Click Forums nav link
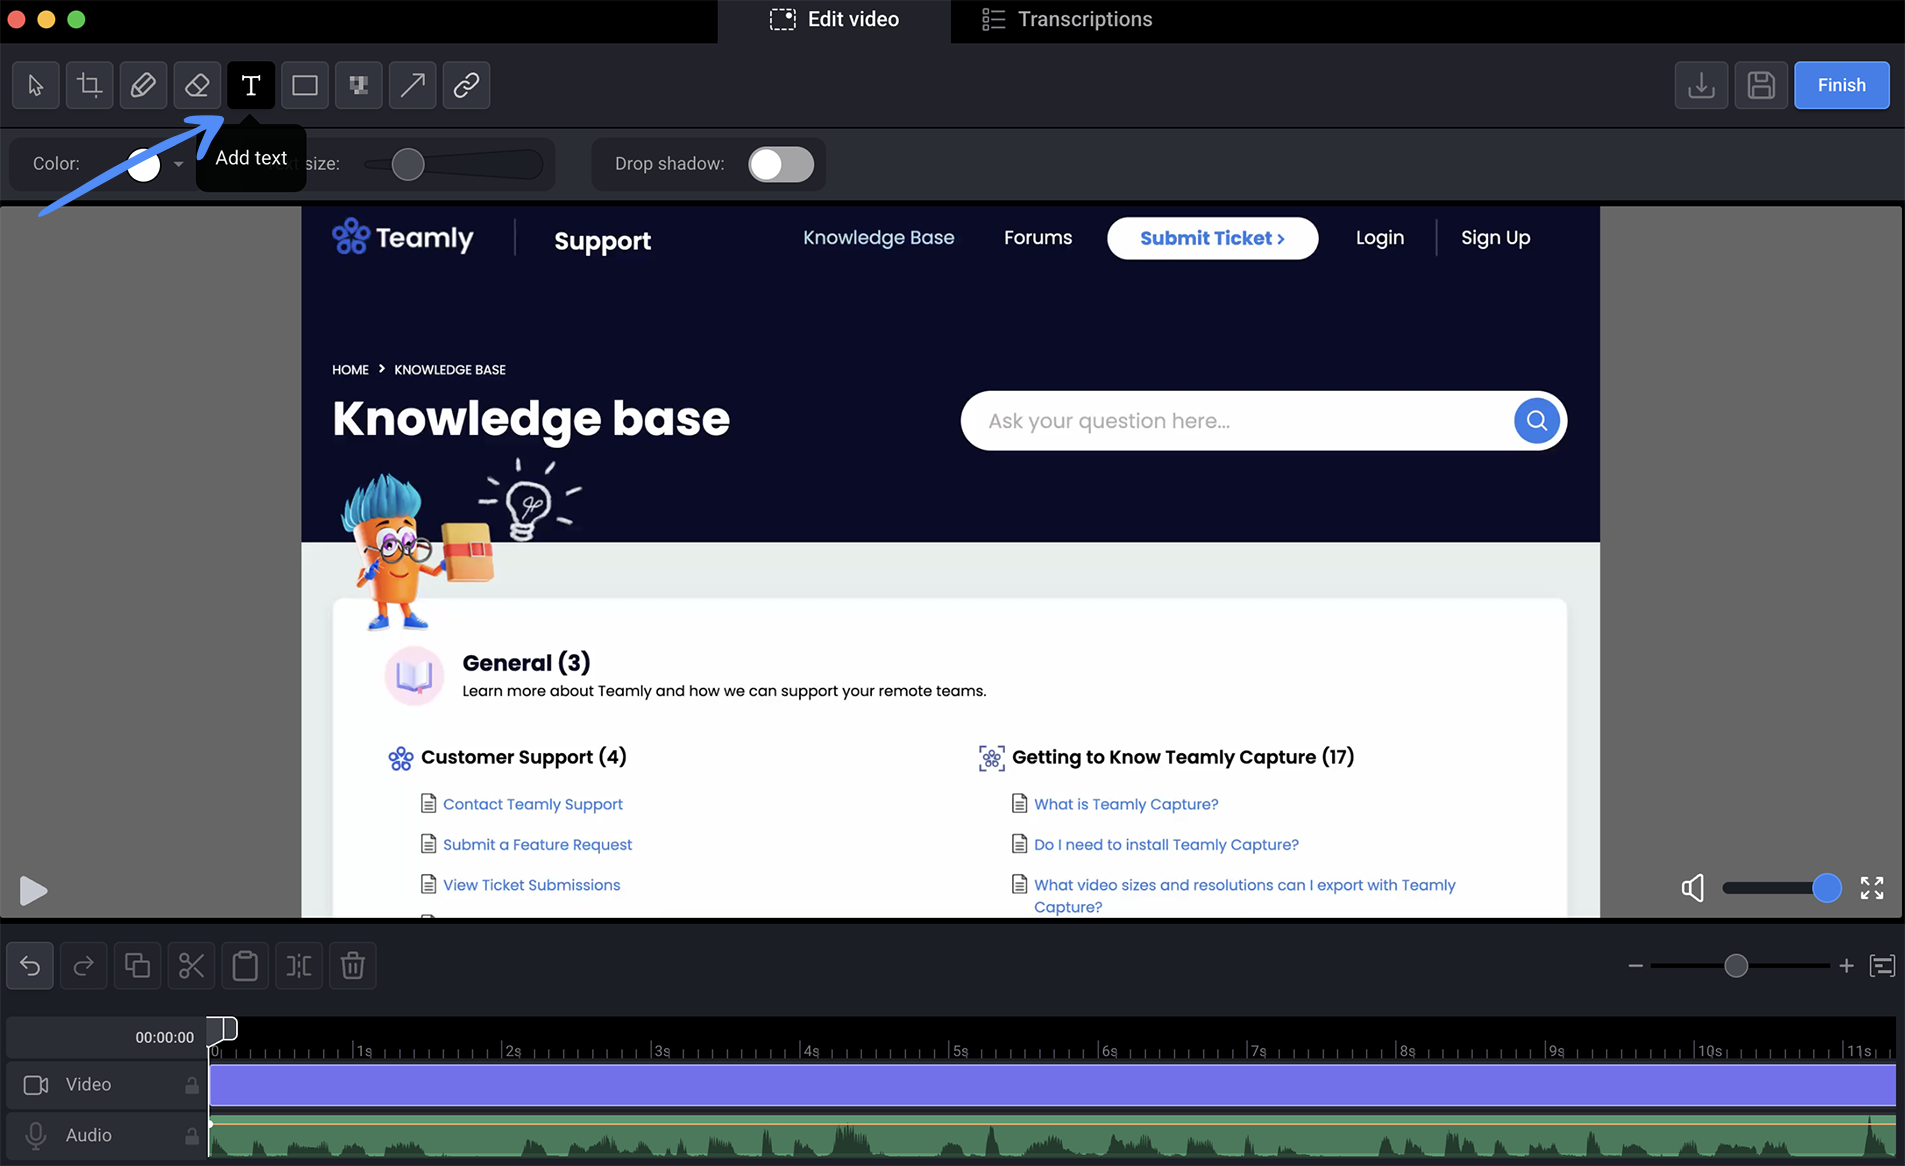The width and height of the screenshot is (1905, 1166). 1038,238
